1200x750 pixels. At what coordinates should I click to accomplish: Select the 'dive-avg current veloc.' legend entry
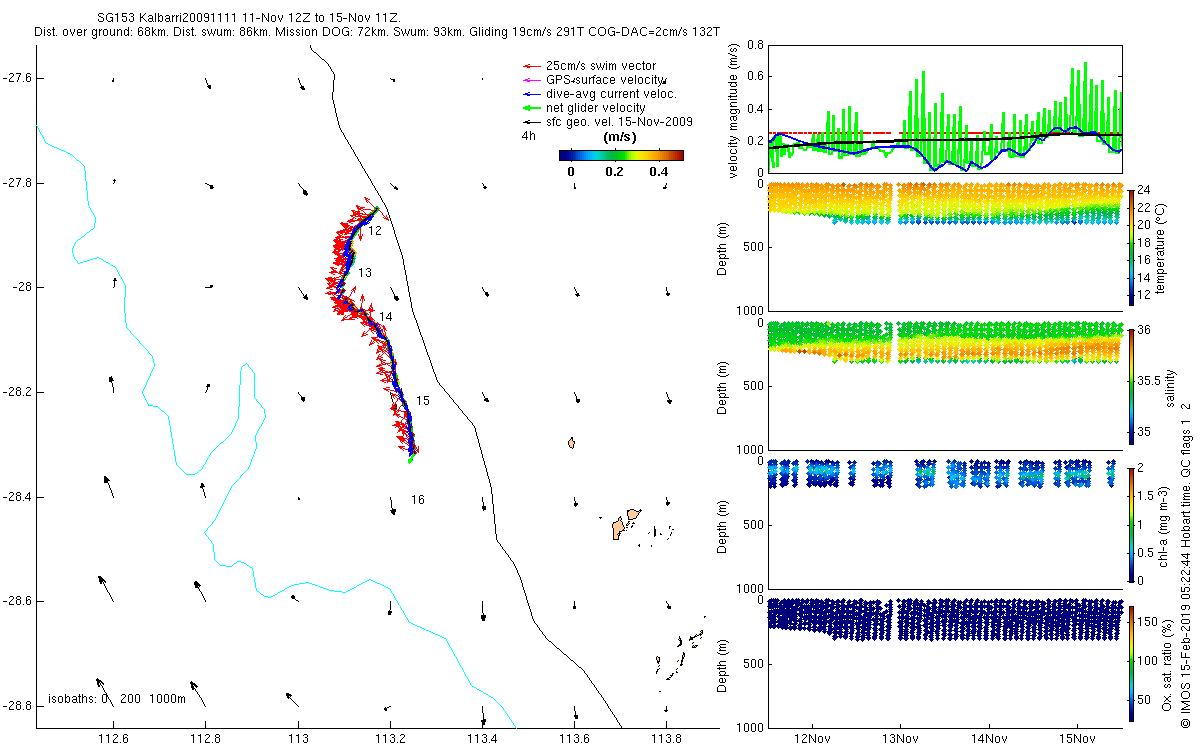point(611,94)
